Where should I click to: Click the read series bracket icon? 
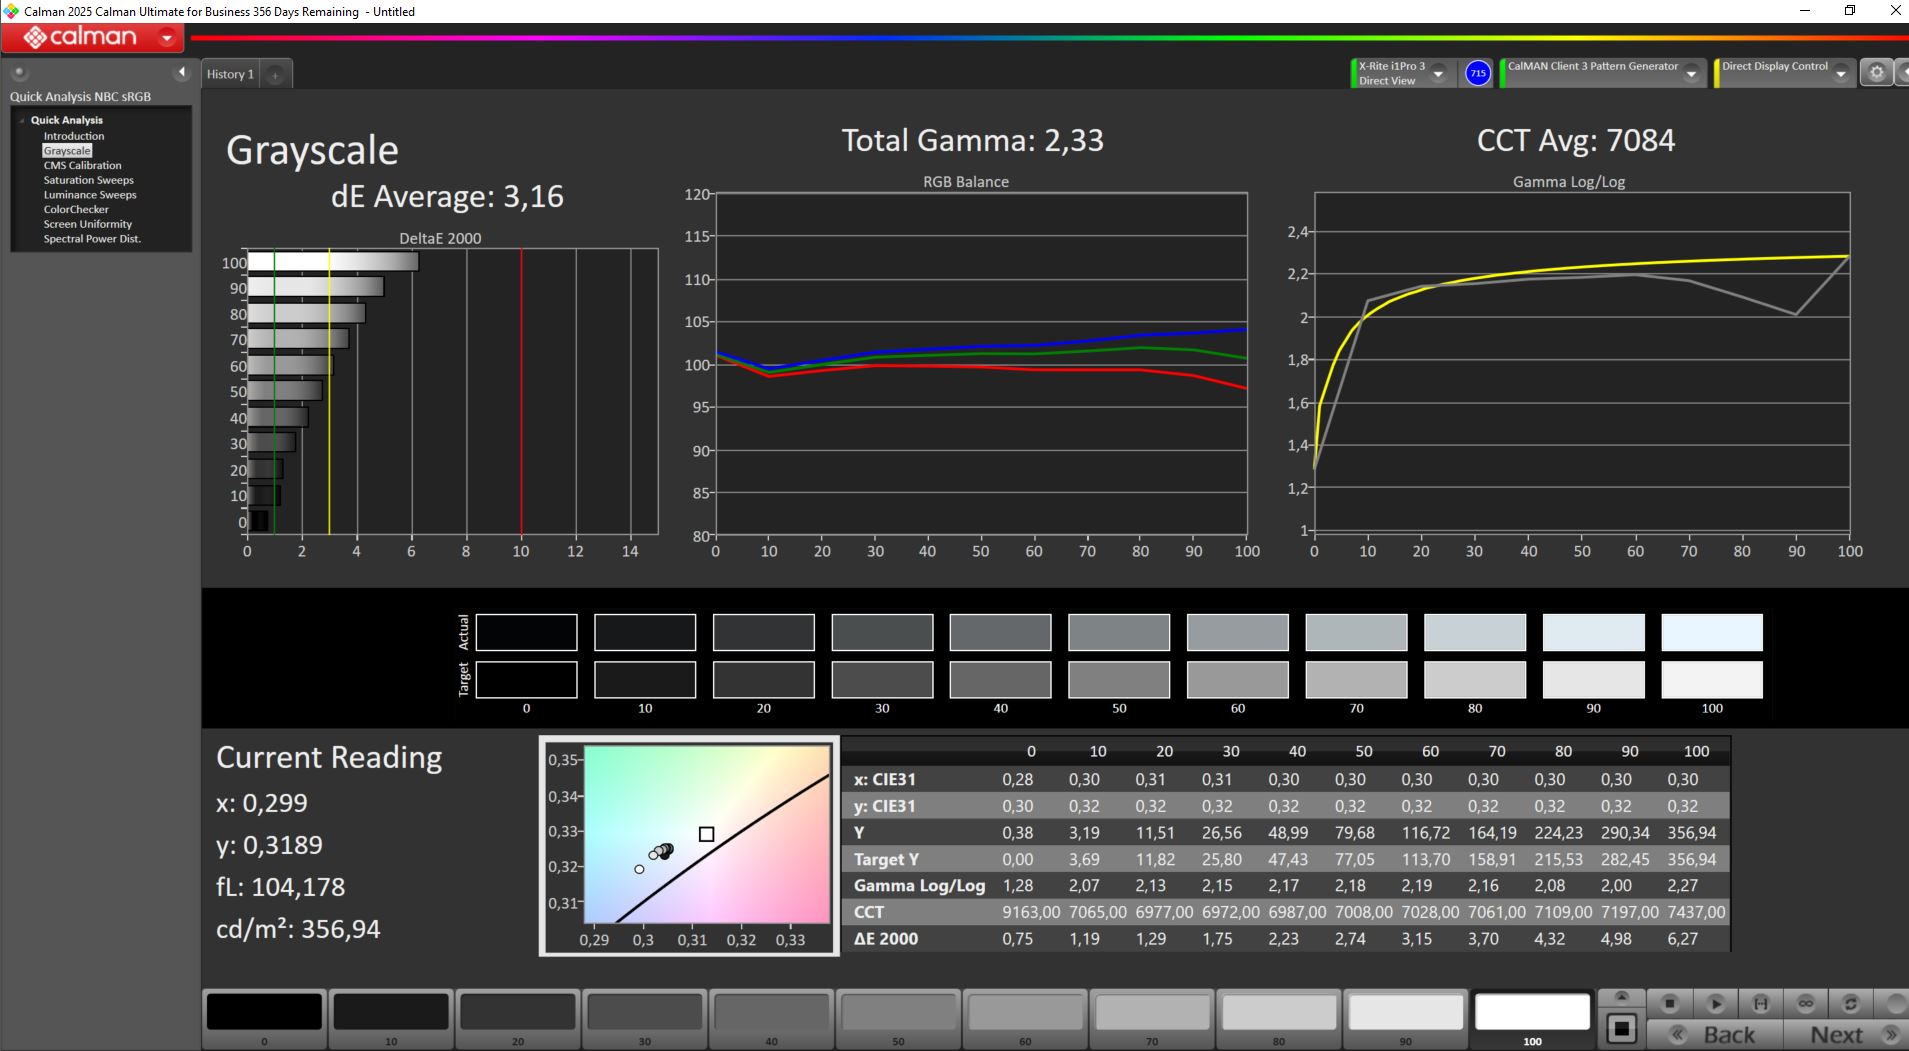coord(1761,1003)
